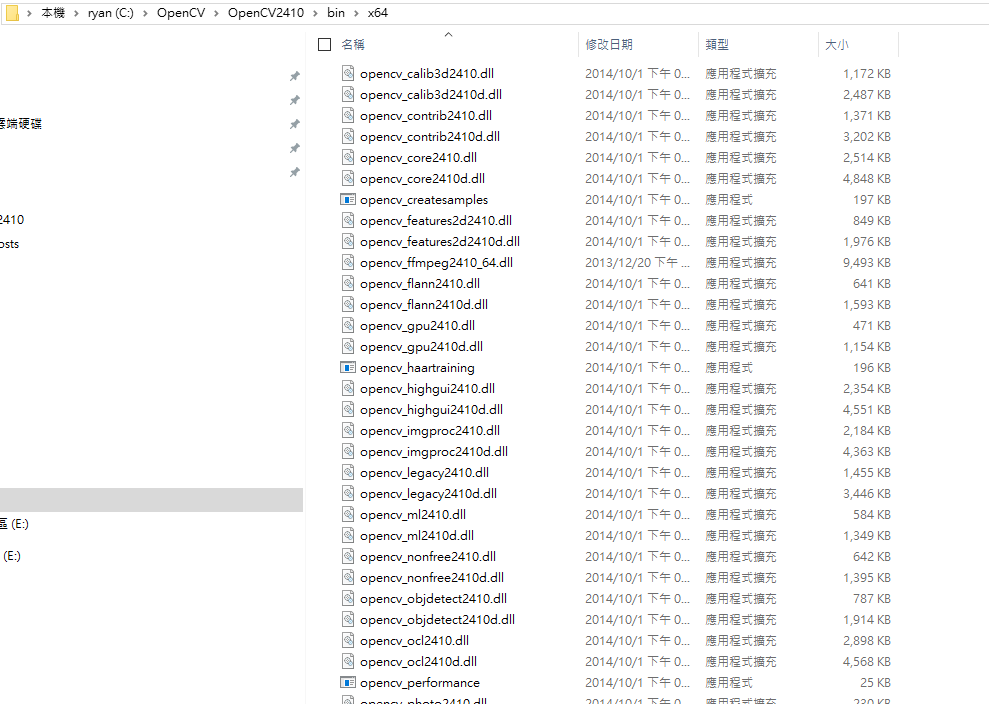Select file opencv_ml2410d.dll
The height and width of the screenshot is (704, 989).
[417, 536]
